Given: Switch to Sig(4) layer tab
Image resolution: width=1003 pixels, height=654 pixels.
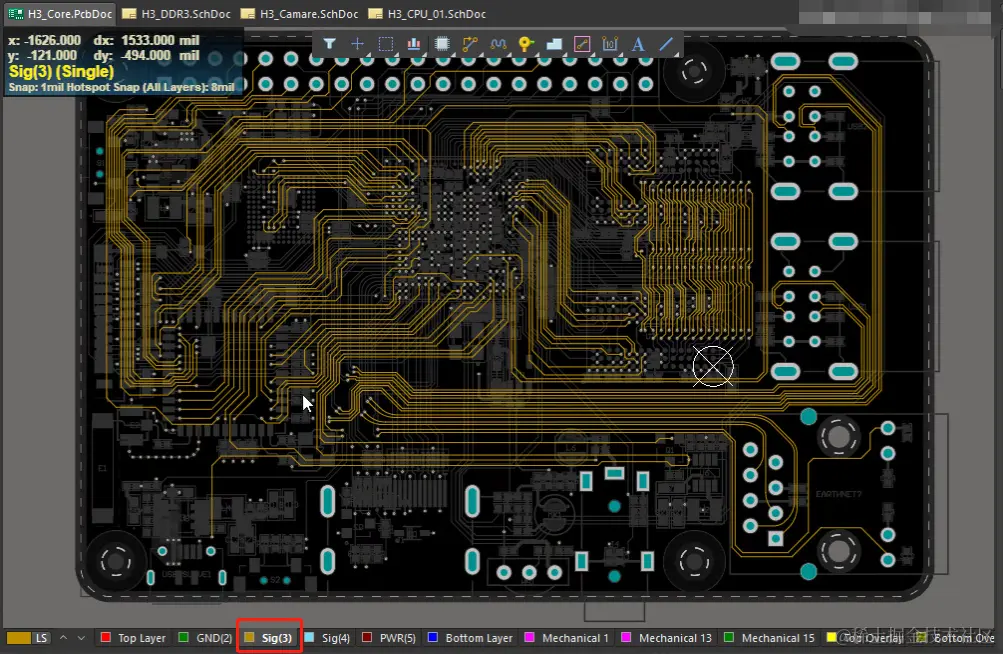Looking at the screenshot, I should (x=328, y=638).
